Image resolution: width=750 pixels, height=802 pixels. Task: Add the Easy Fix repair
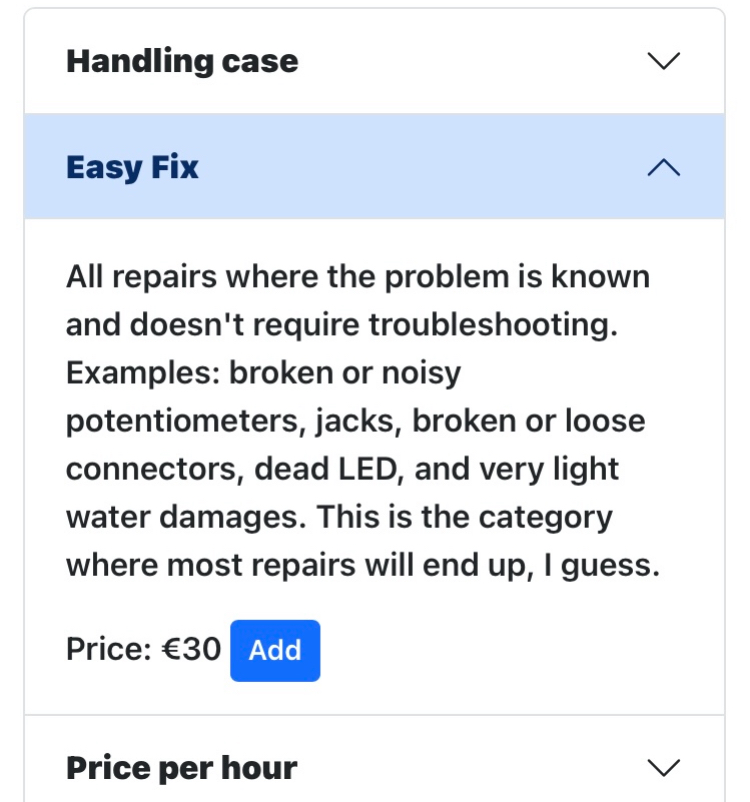pos(275,651)
